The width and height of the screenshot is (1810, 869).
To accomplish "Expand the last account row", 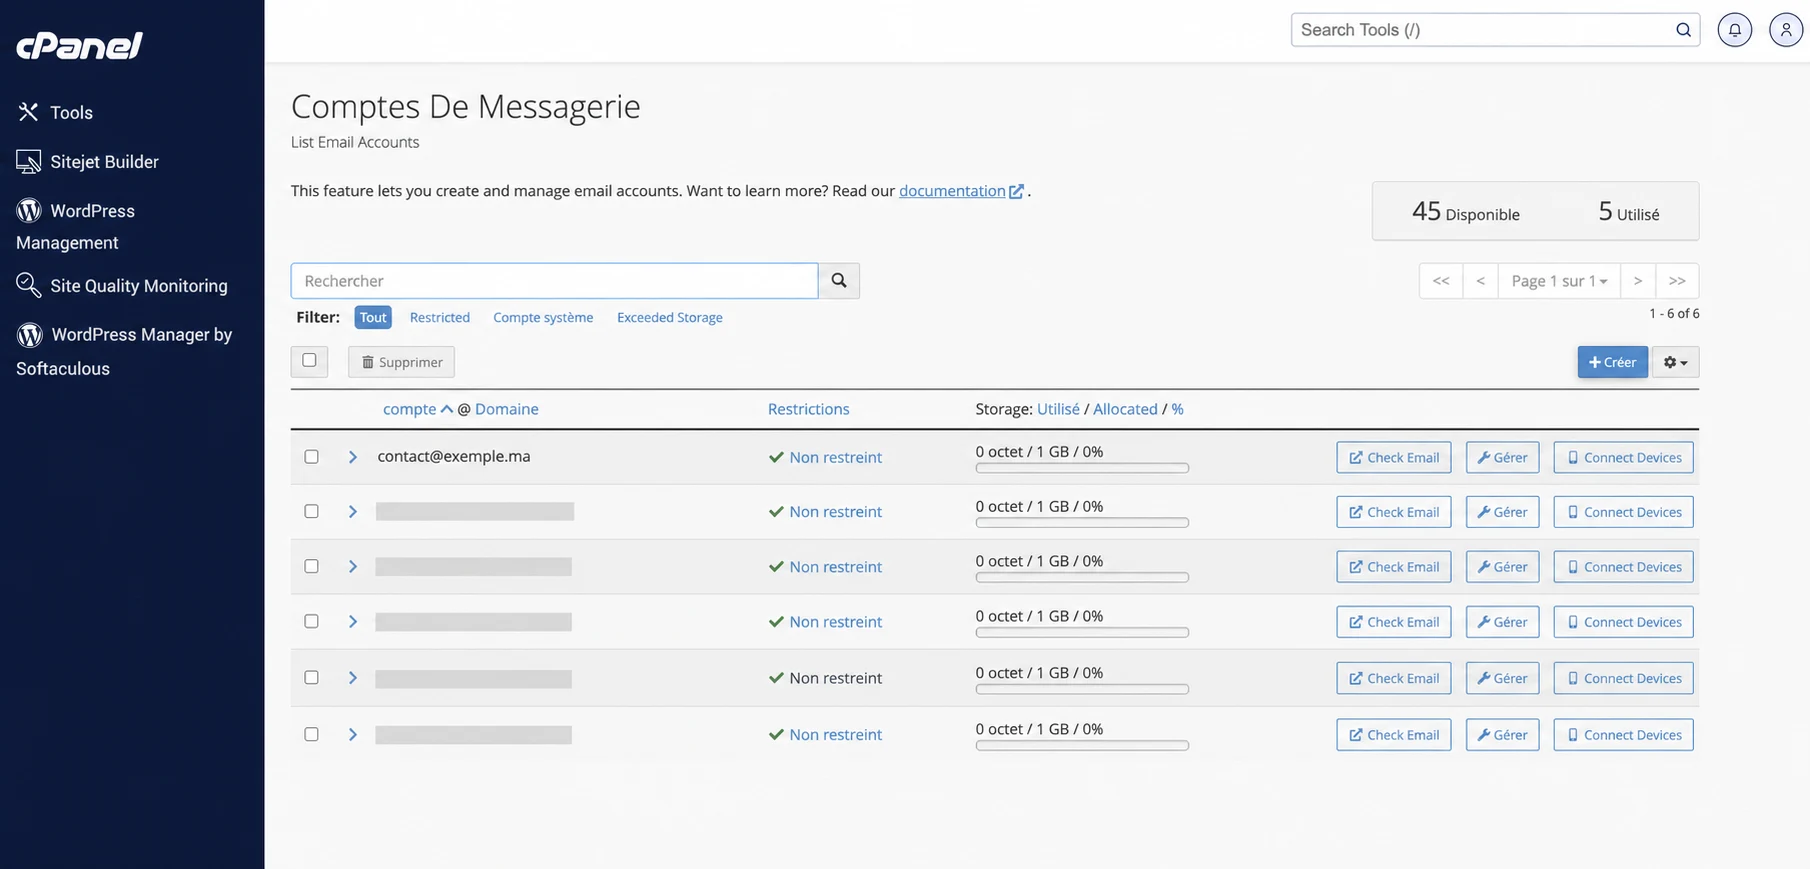I will point(353,735).
